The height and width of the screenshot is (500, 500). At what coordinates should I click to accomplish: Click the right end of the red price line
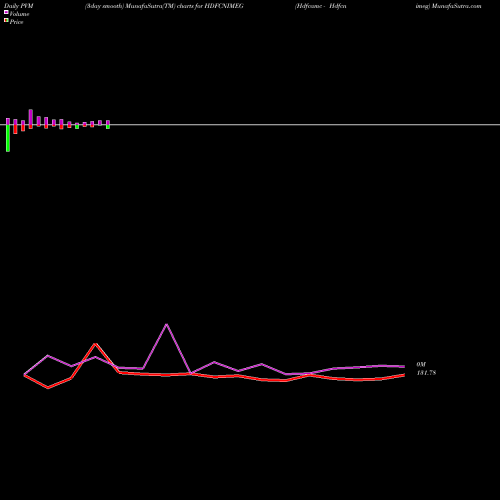pos(404,375)
